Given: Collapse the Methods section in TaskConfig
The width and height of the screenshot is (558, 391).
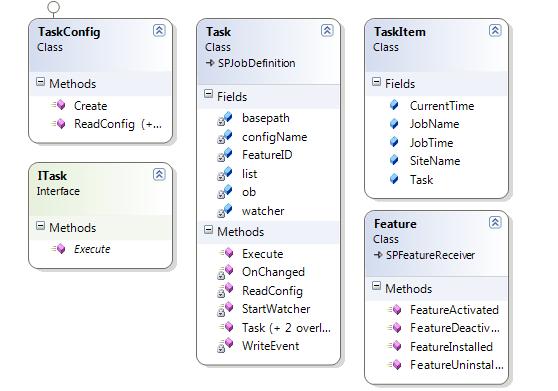Looking at the screenshot, I should pyautogui.click(x=41, y=82).
